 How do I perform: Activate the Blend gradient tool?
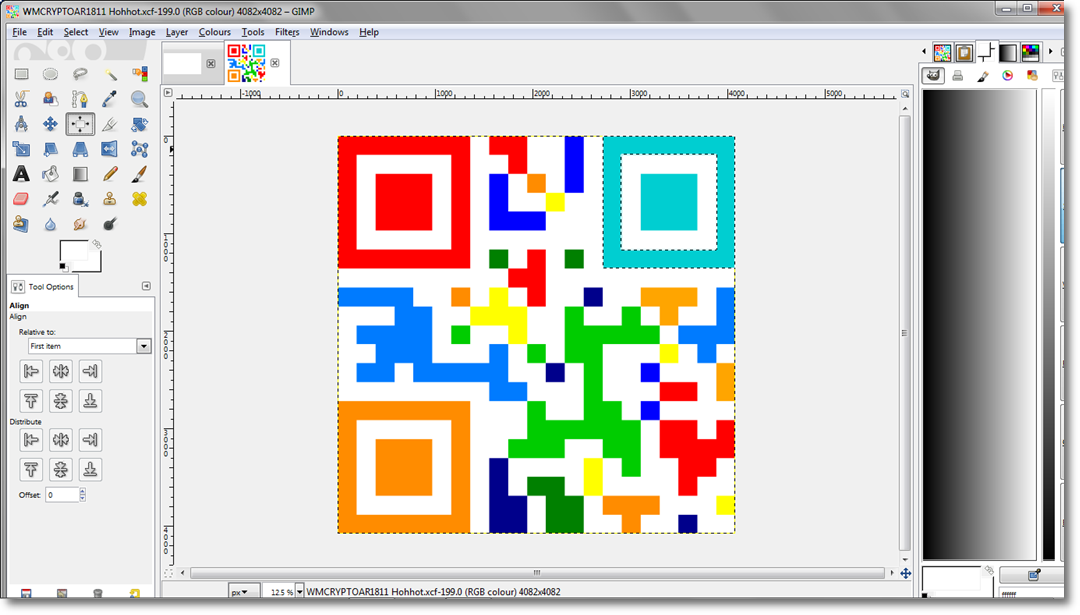(x=80, y=174)
